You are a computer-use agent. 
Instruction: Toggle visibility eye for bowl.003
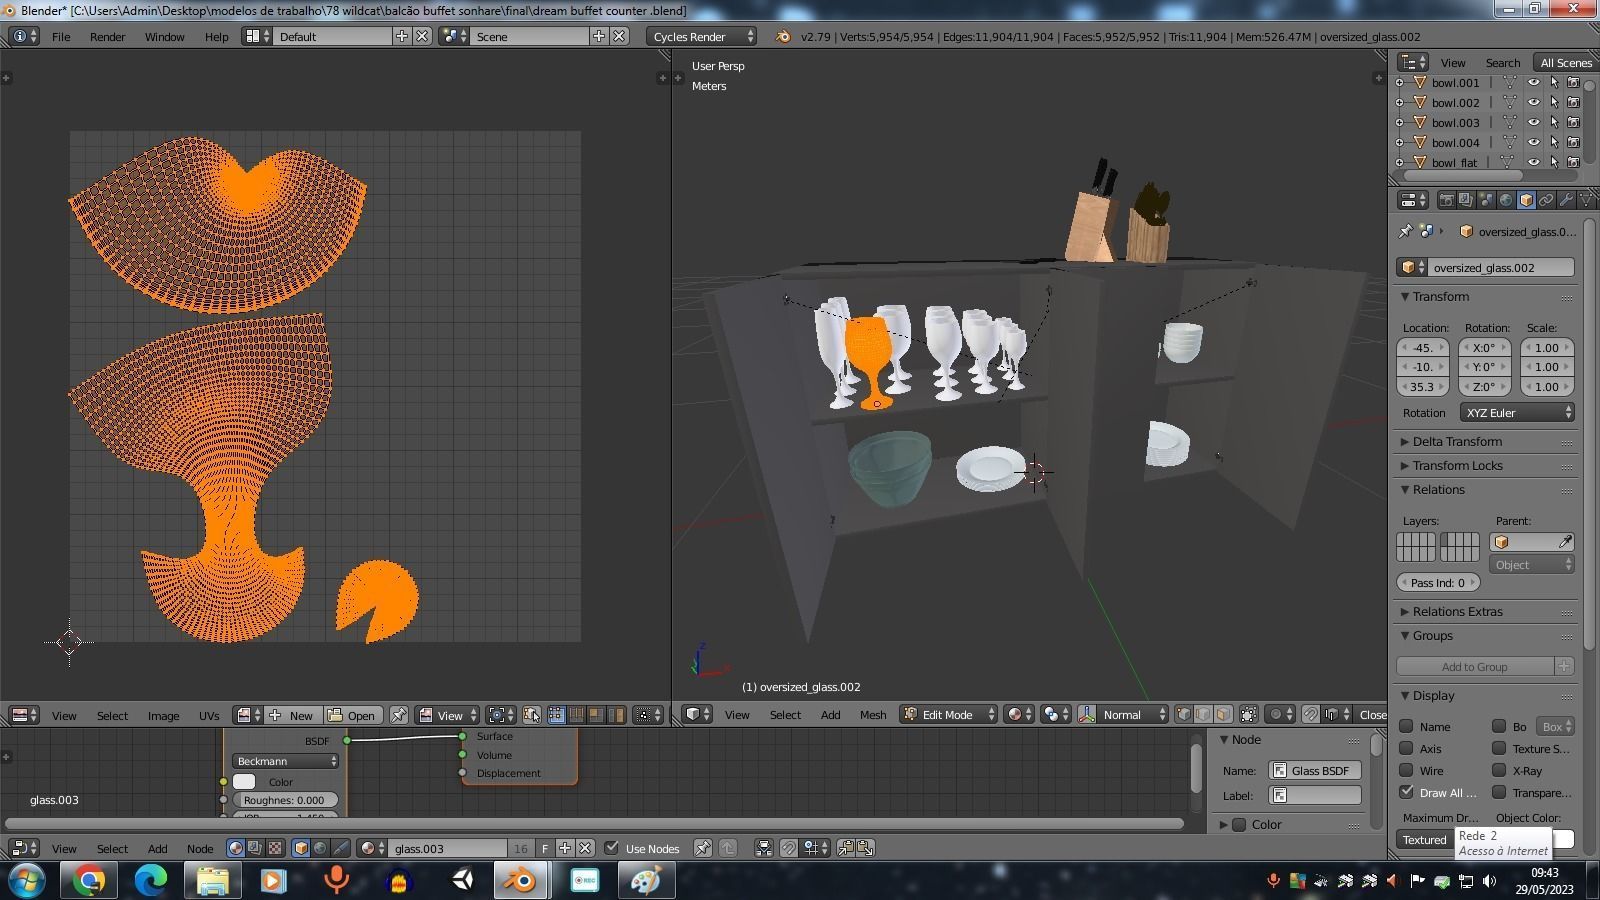pos(1533,122)
